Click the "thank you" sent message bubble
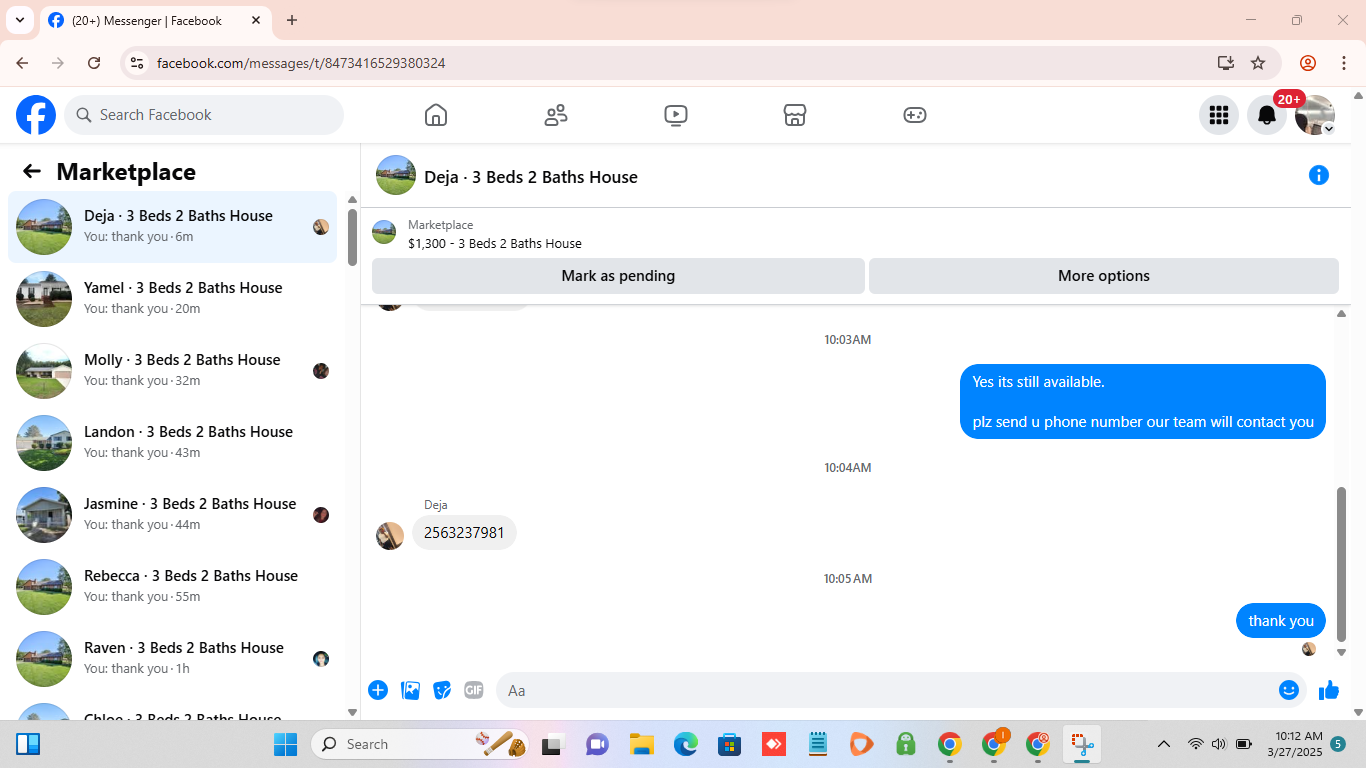This screenshot has width=1366, height=768. [1281, 621]
